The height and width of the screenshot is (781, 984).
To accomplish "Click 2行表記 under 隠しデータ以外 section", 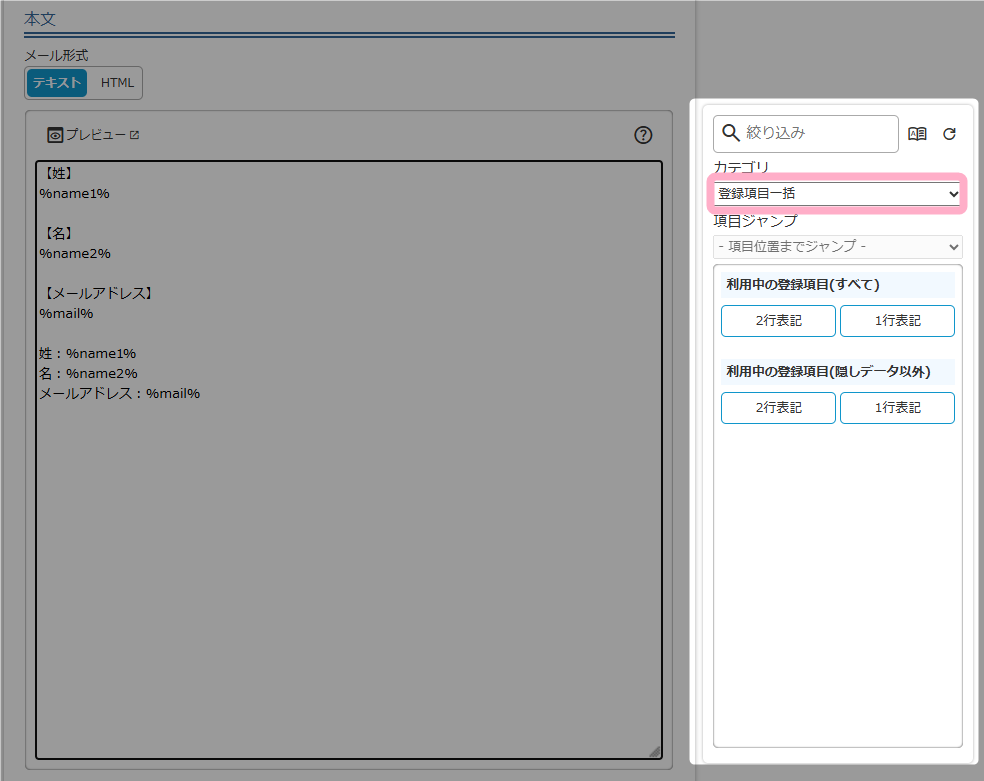I will click(x=778, y=408).
